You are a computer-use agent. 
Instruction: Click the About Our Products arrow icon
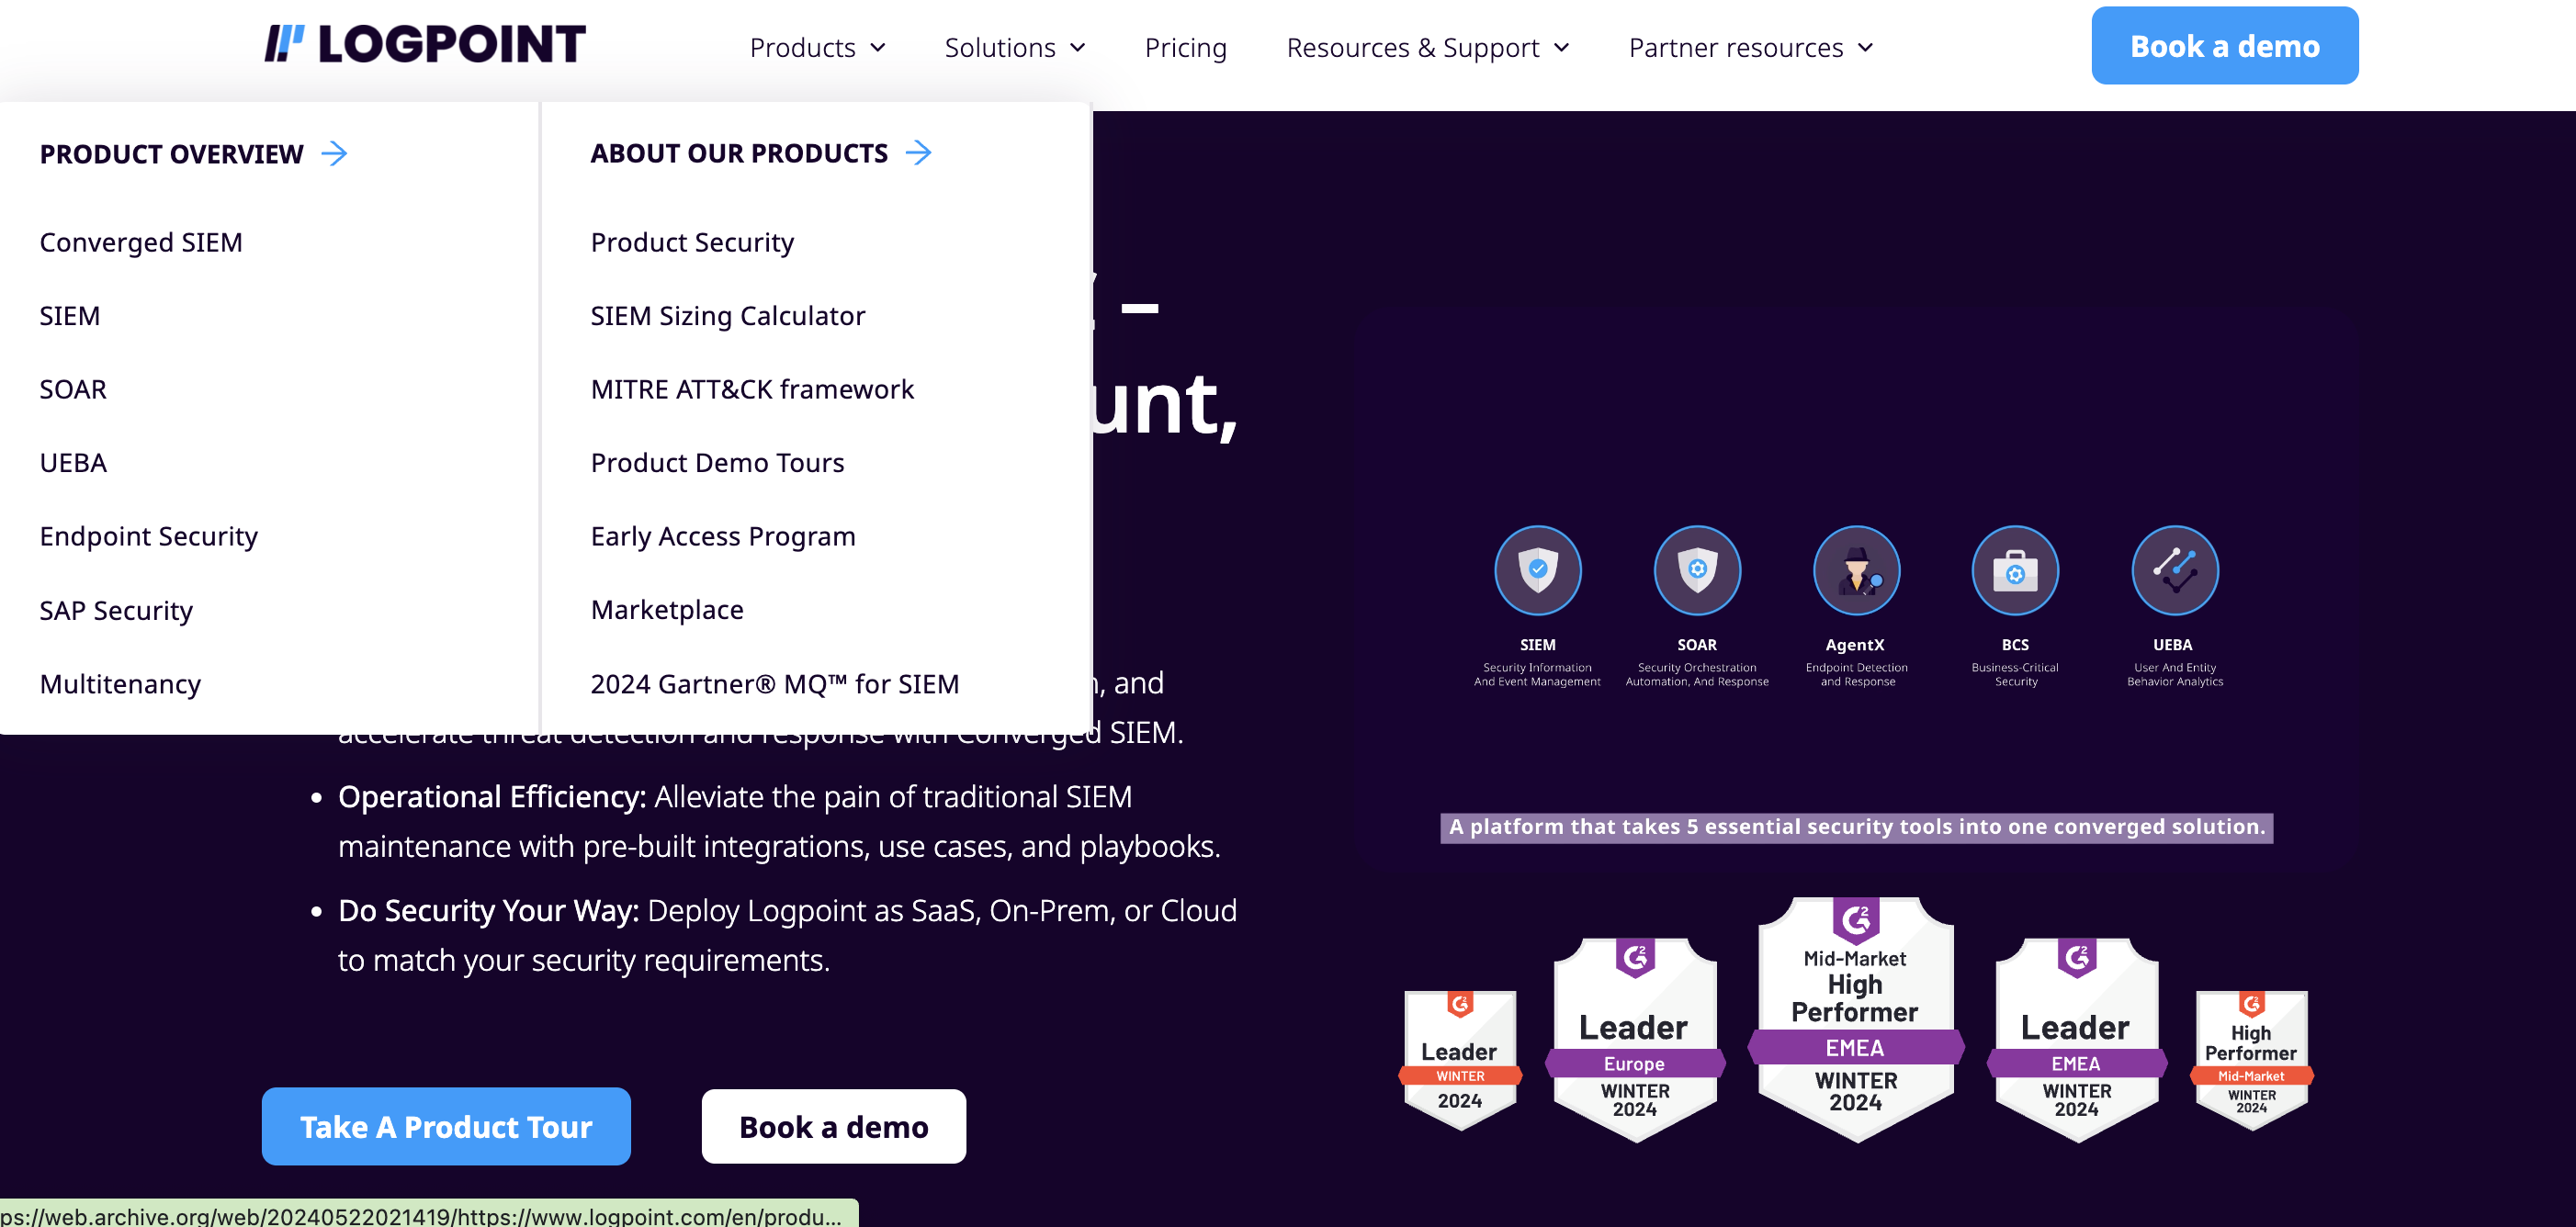tap(918, 152)
